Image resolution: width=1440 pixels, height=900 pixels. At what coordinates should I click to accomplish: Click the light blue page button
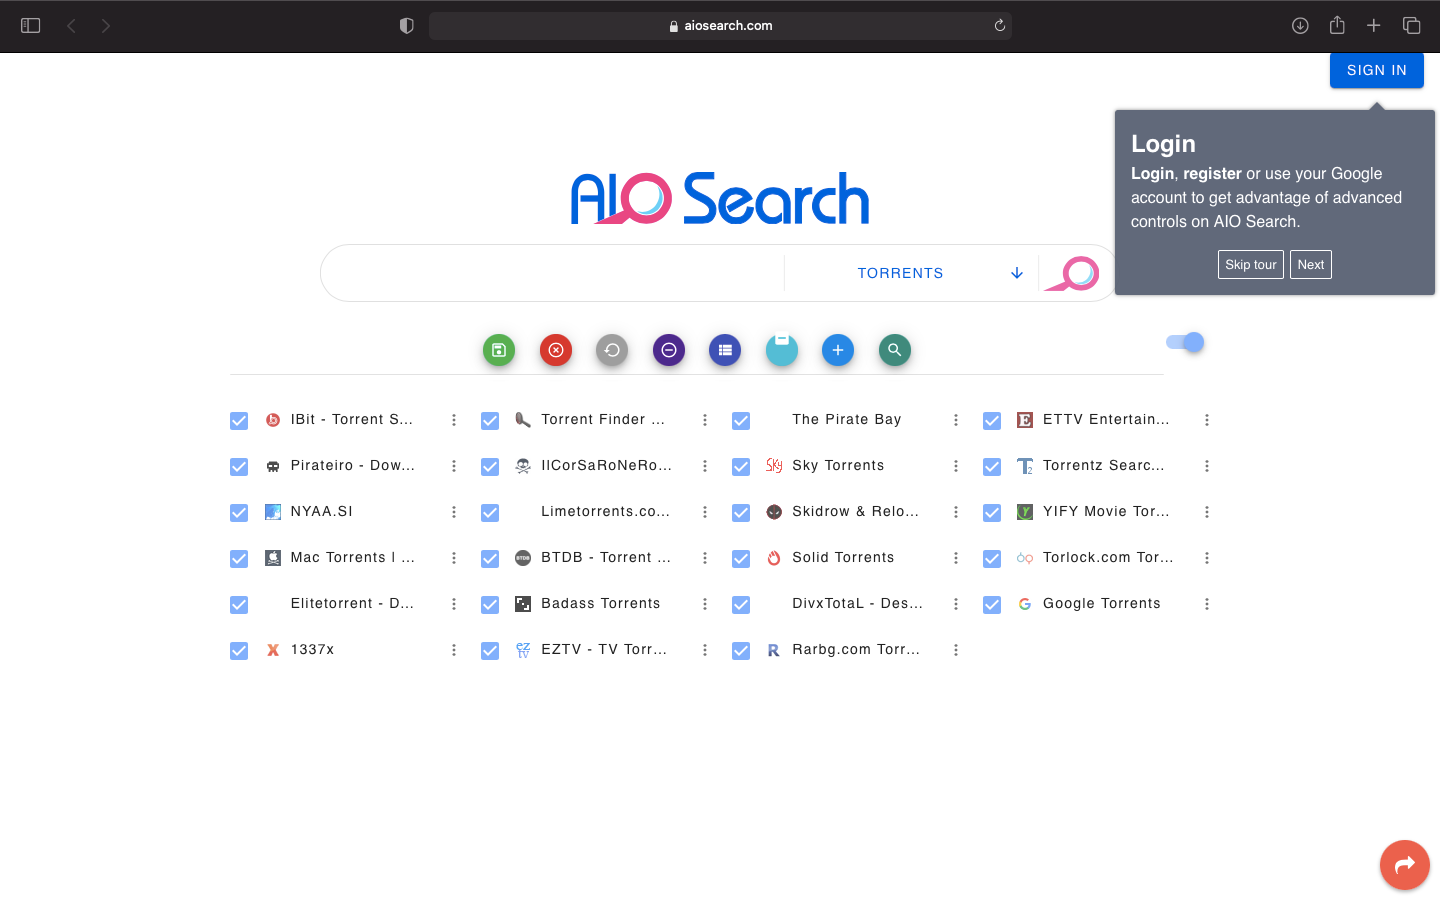coord(782,350)
